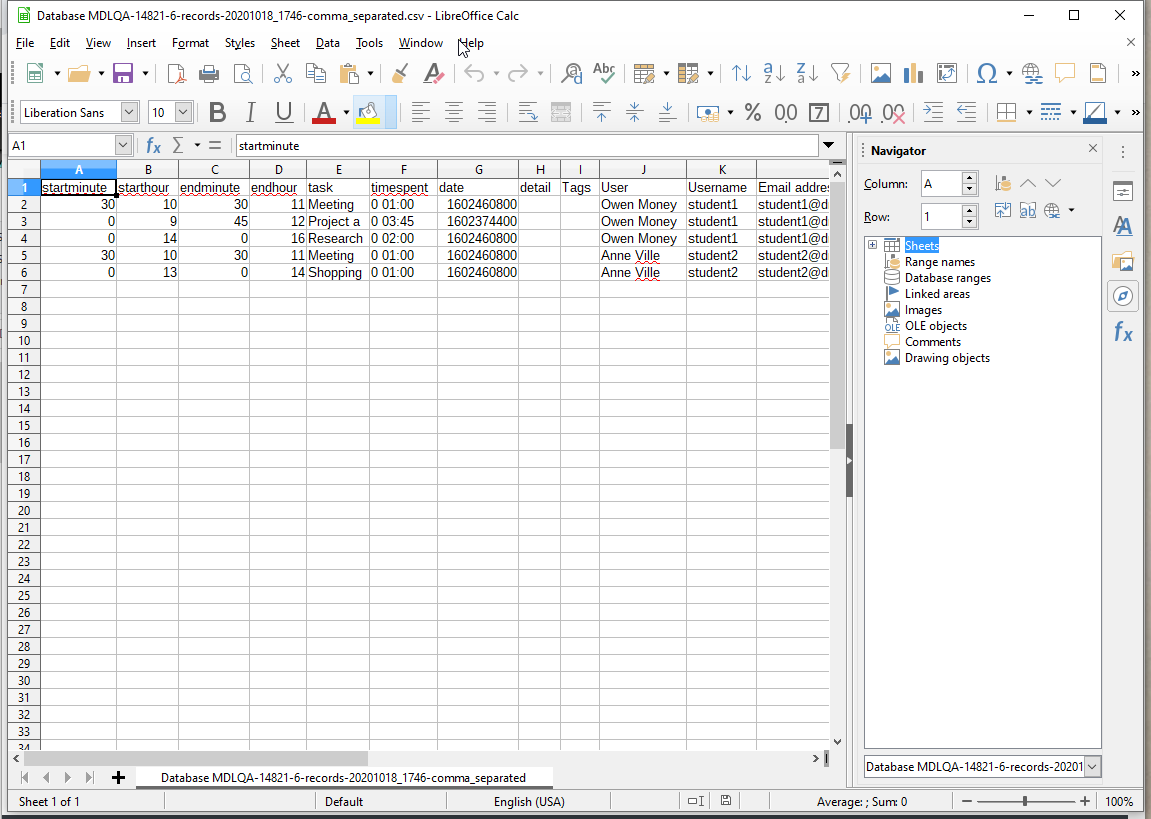Click column G header
The width and height of the screenshot is (1151, 819).
[x=478, y=170]
